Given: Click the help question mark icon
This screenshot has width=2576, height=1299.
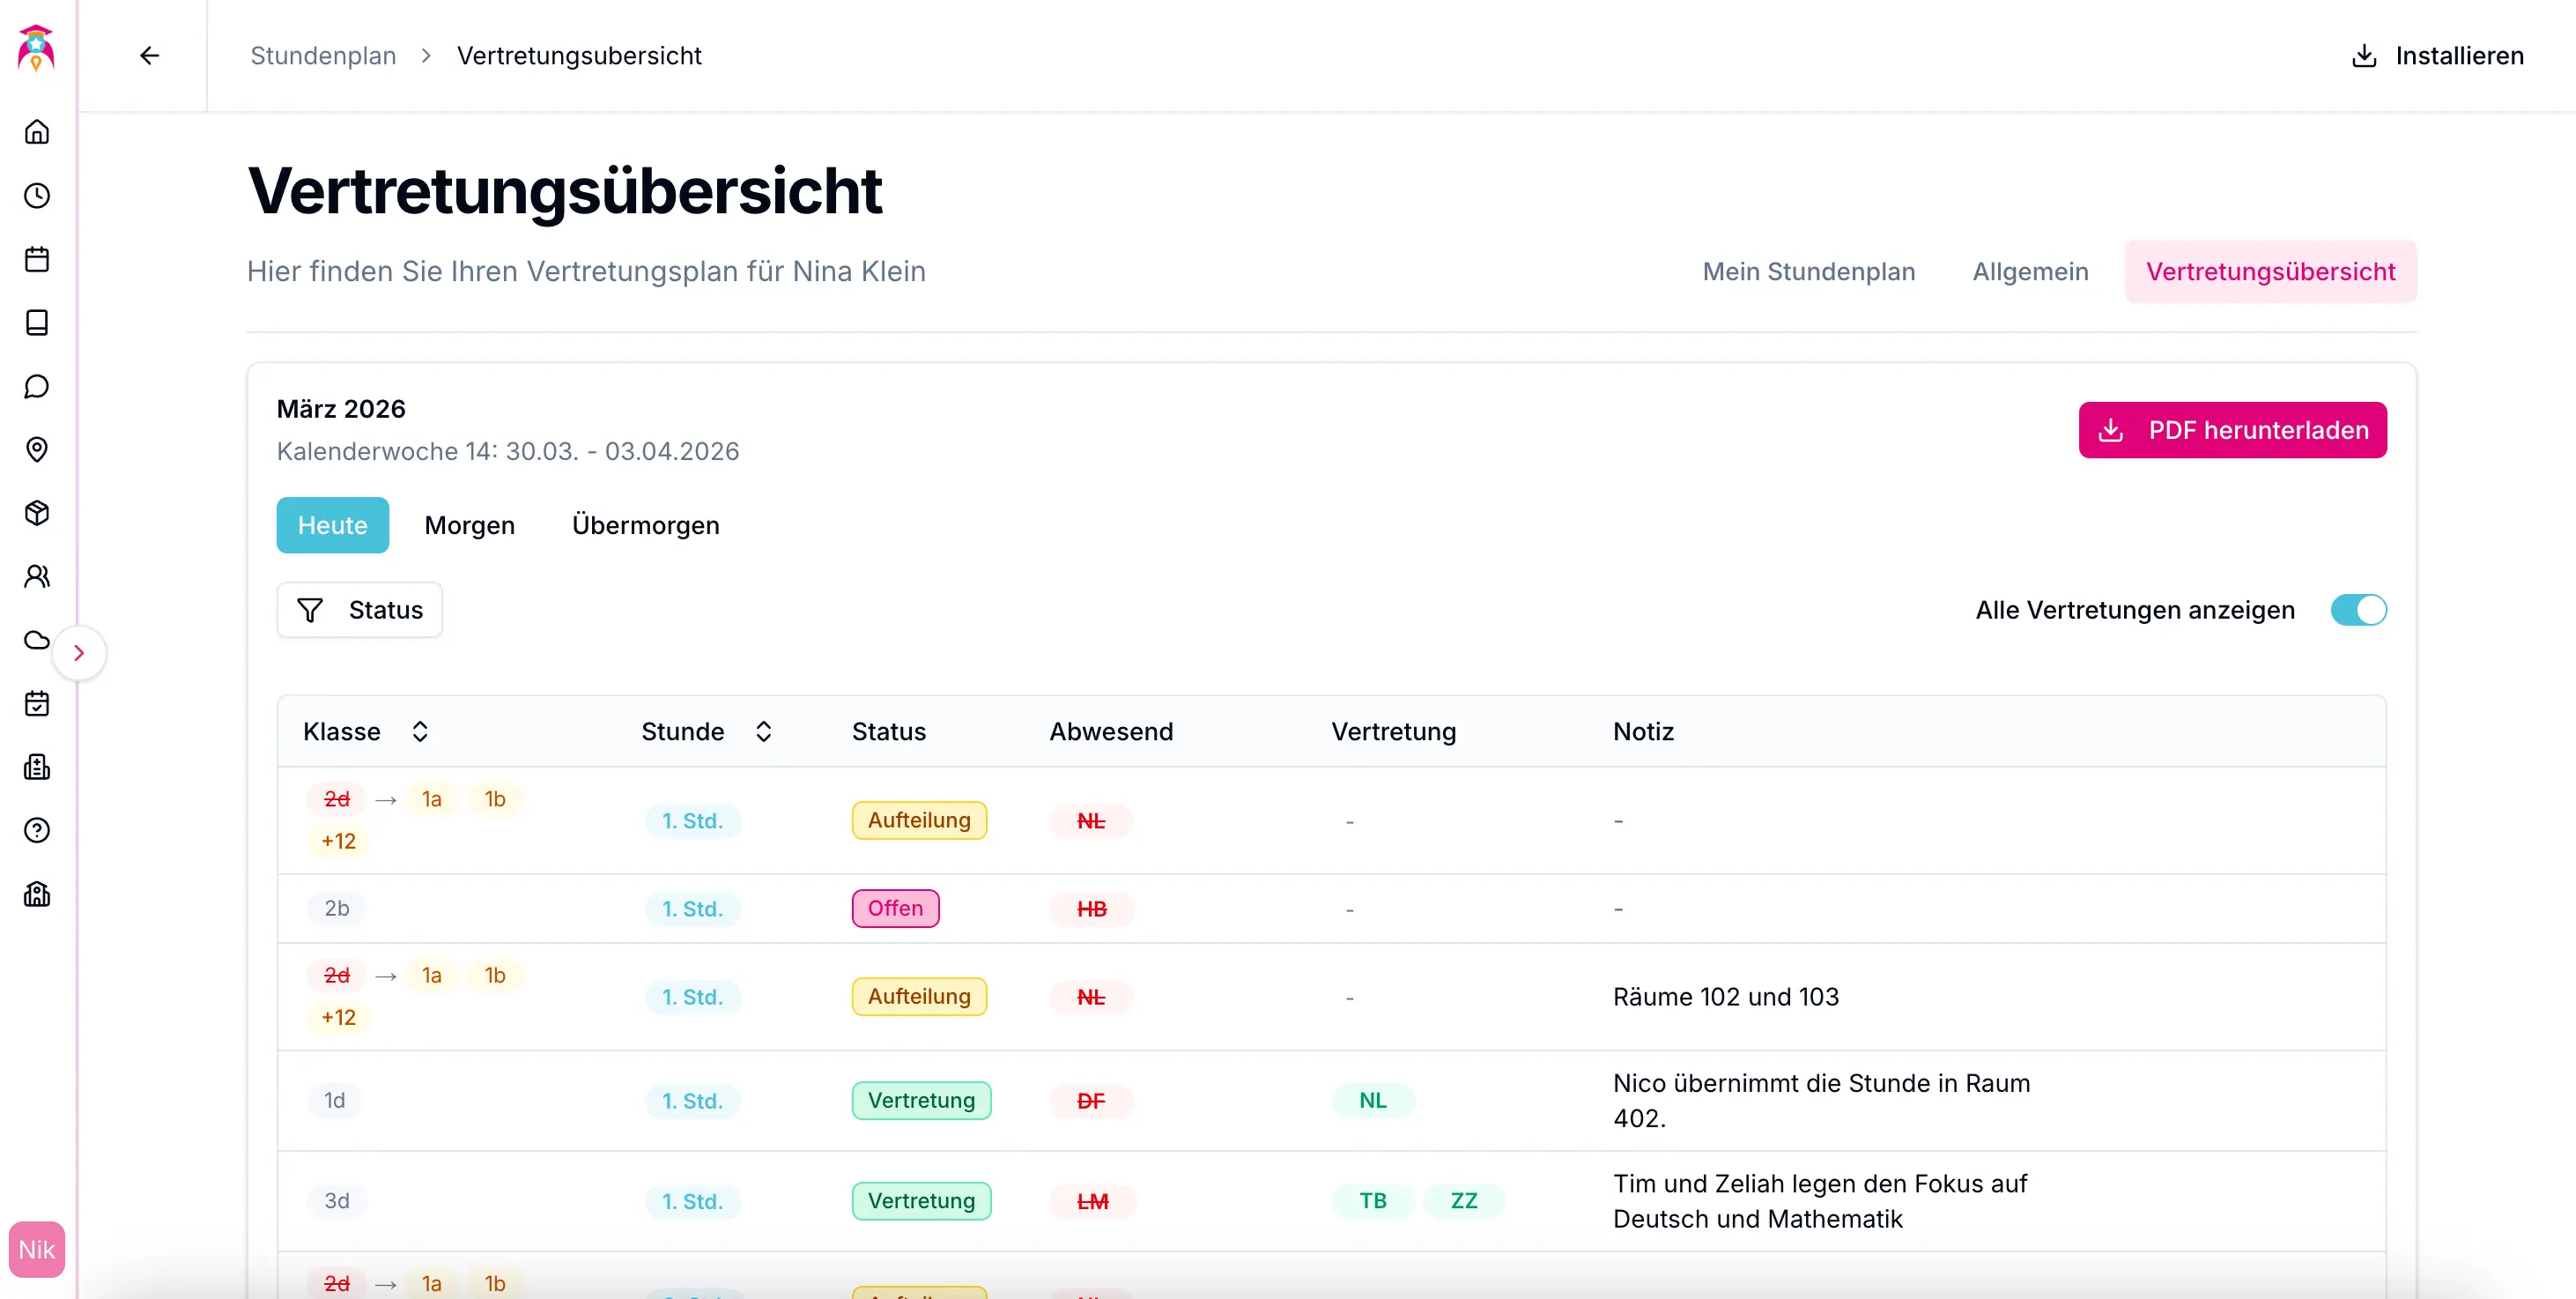Looking at the screenshot, I should click(37, 830).
